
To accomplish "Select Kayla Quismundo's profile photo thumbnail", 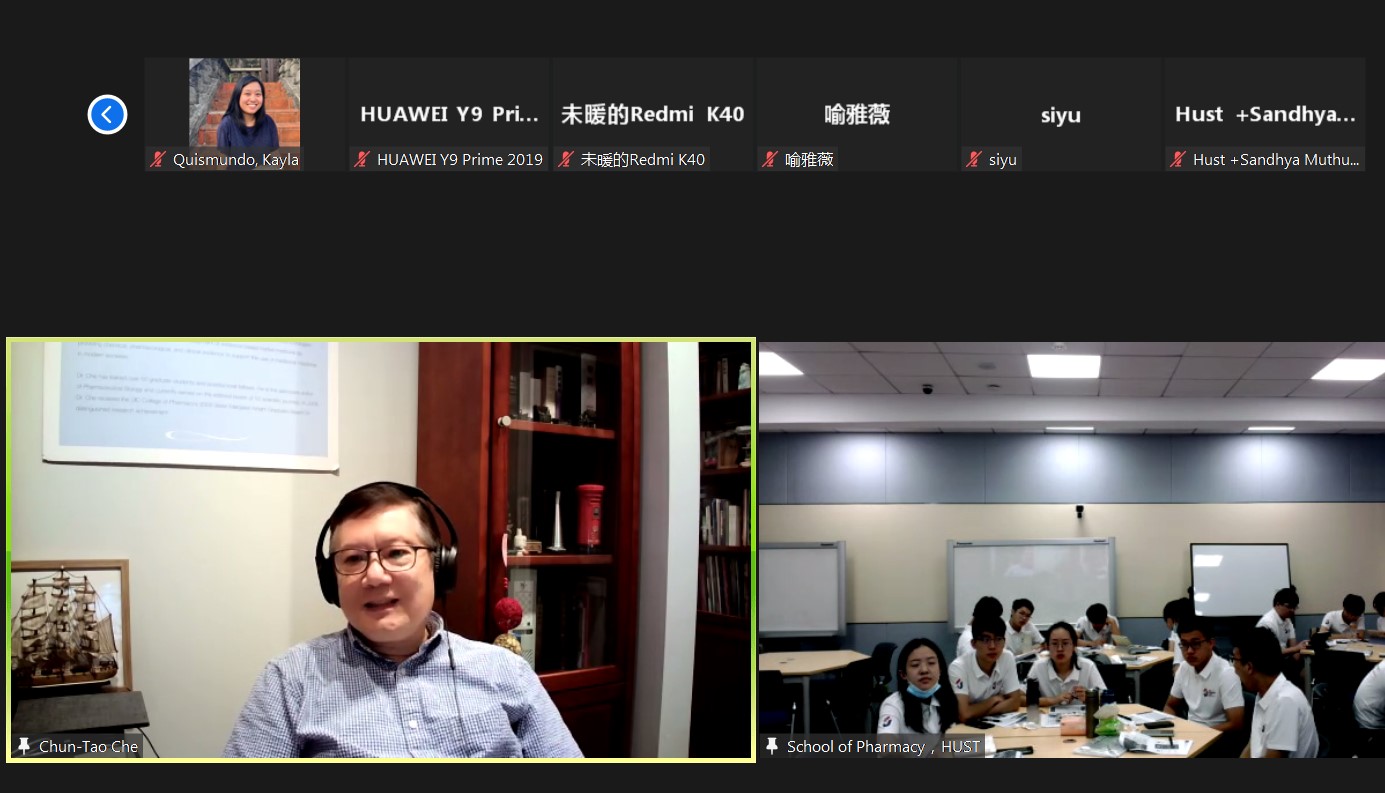I will (x=244, y=103).
